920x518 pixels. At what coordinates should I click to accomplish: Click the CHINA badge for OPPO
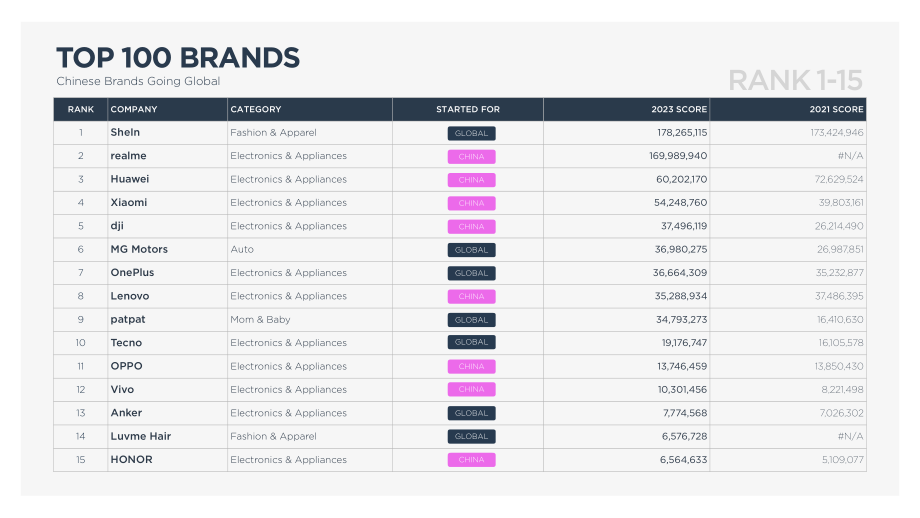(x=471, y=367)
